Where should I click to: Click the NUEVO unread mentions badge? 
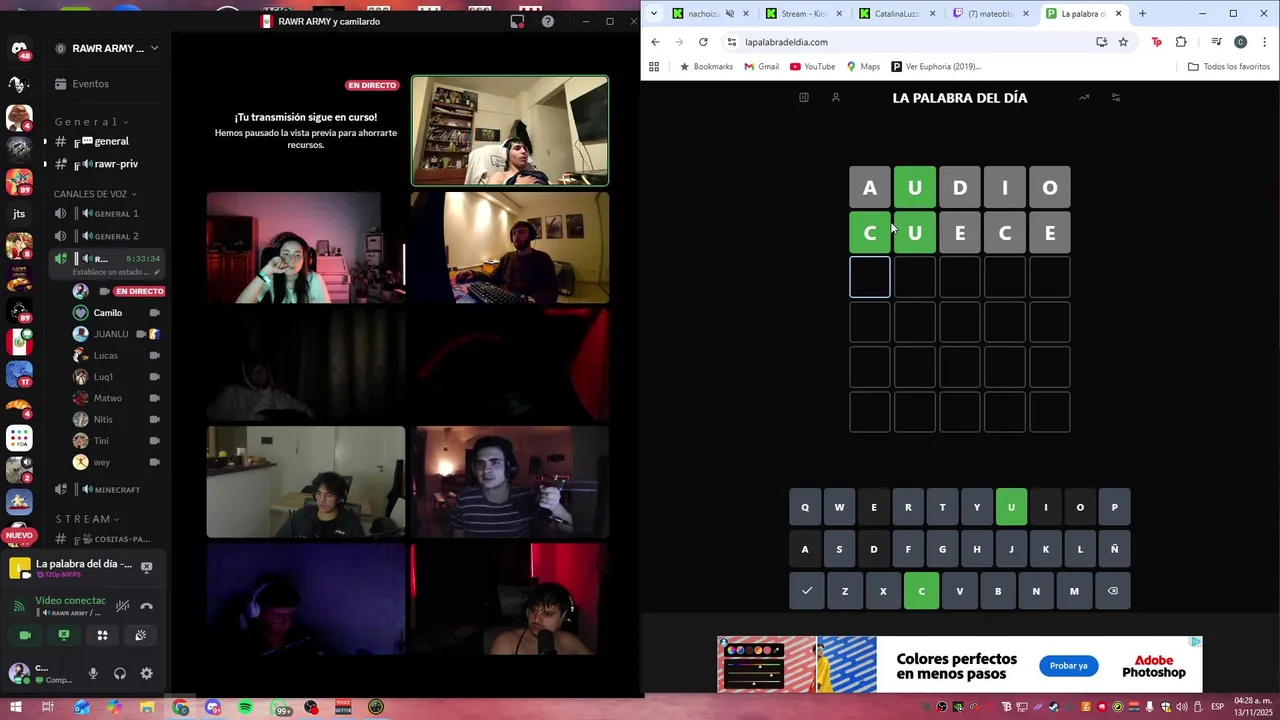pos(19,536)
